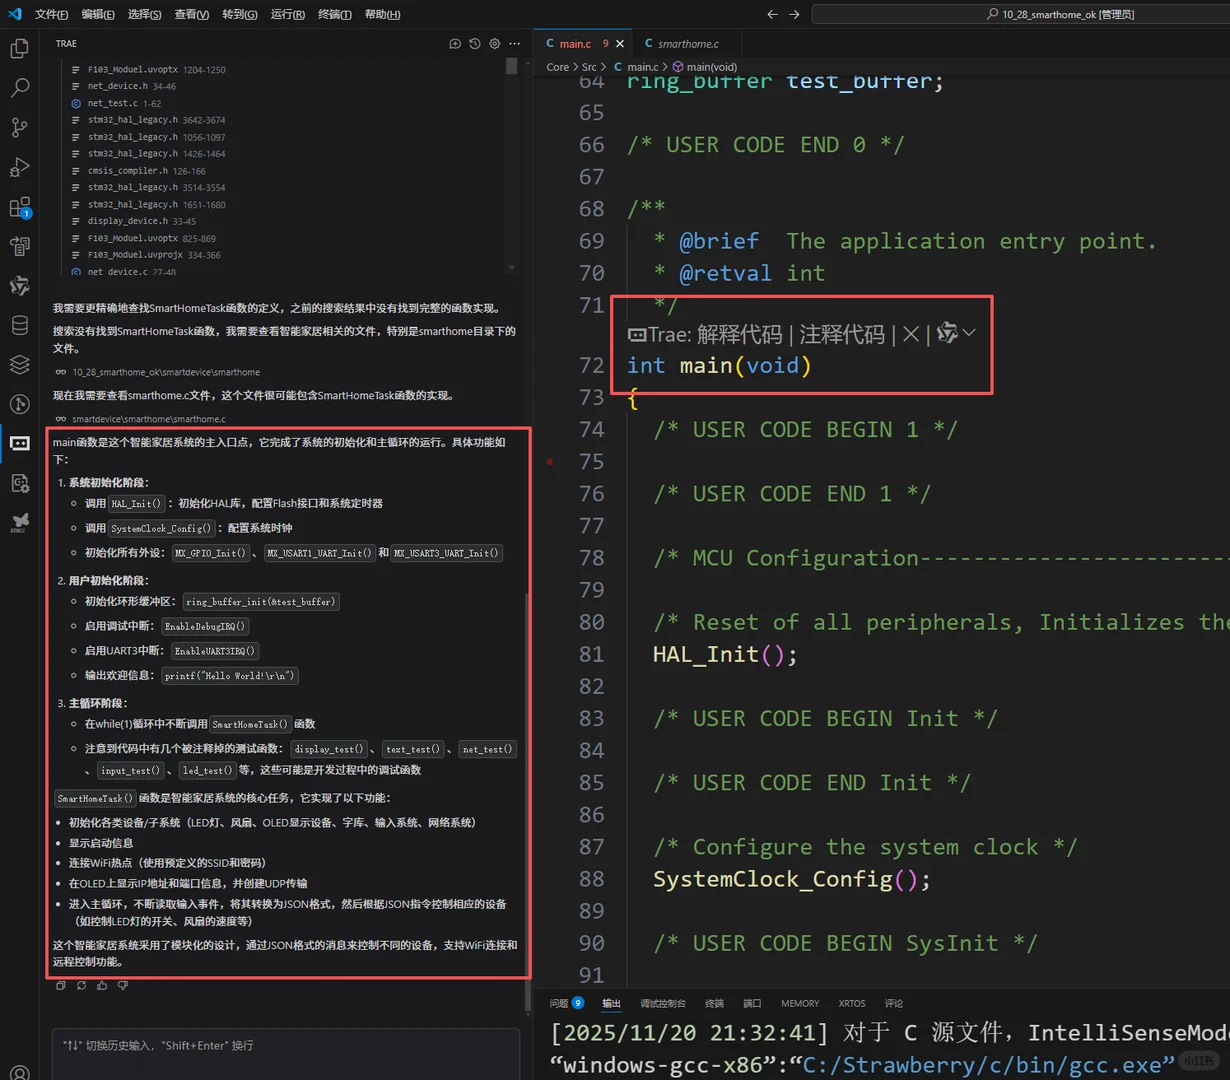Open the smartdevice\smarthome\smarthome.c file link
Viewport: 1230px width, 1080px height.
pyautogui.click(x=141, y=419)
